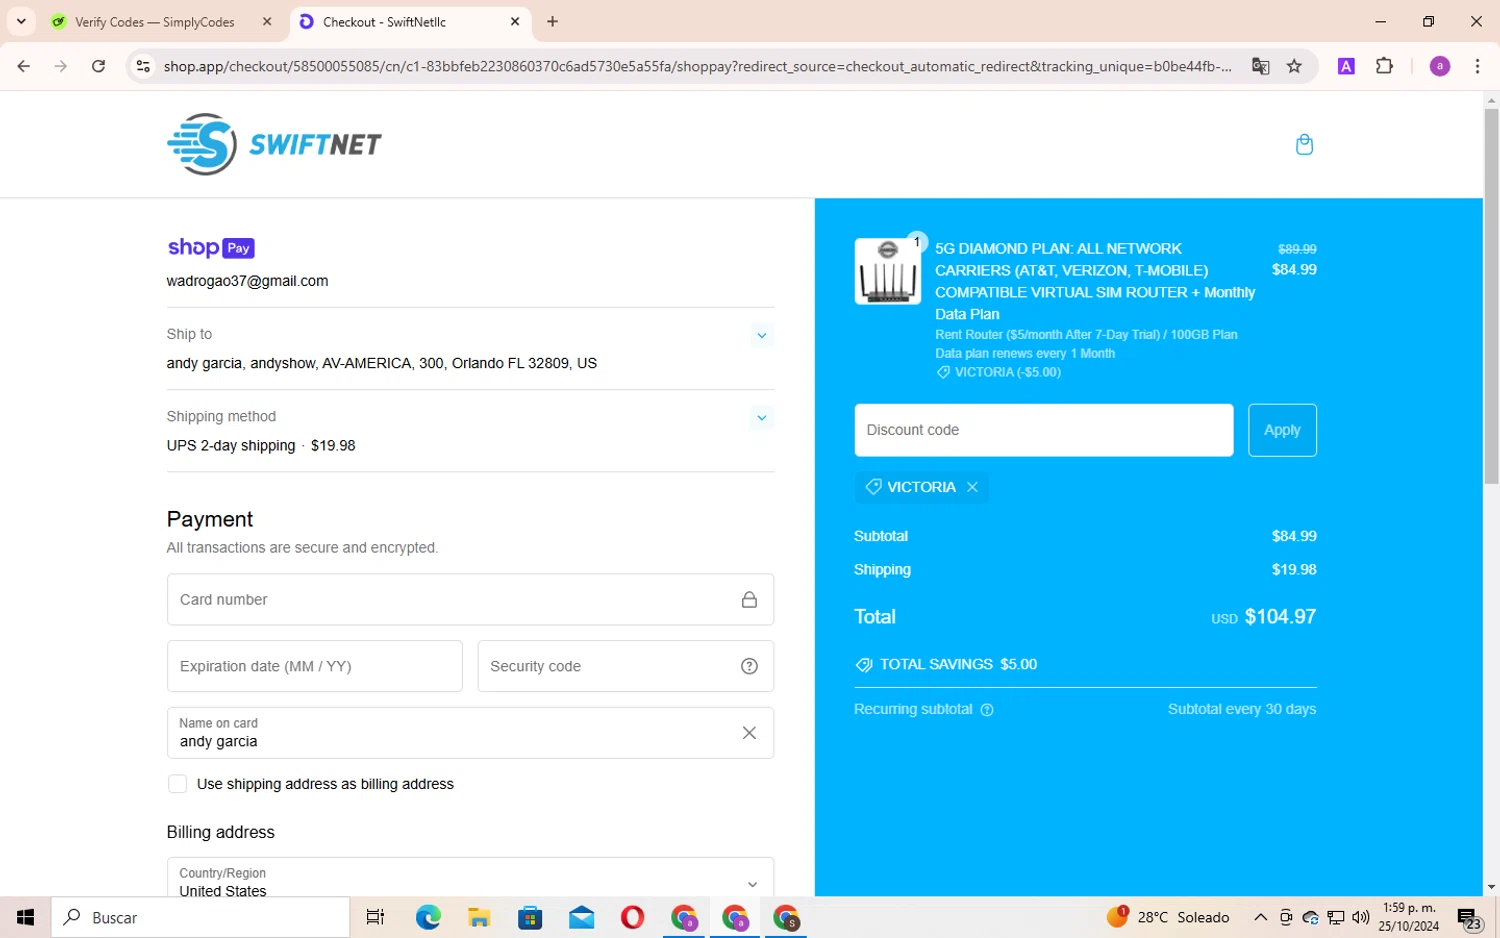Open tab search dropdown arrow
The width and height of the screenshot is (1500, 938).
21,21
